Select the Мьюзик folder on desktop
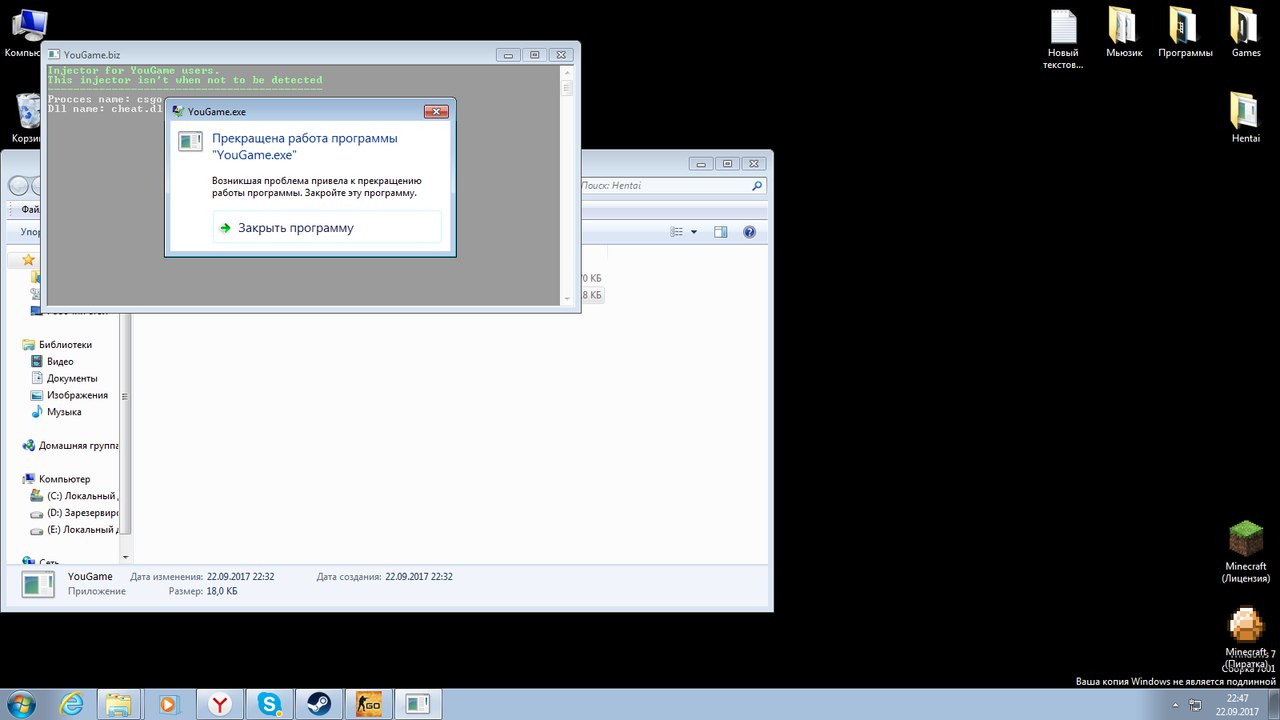 [x=1124, y=33]
